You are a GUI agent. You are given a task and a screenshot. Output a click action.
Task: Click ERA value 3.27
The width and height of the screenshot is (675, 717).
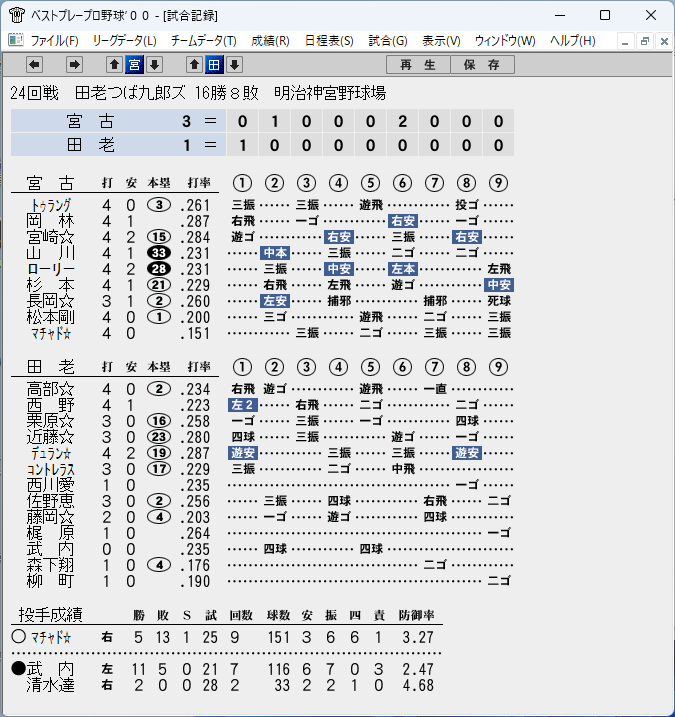click(x=418, y=637)
